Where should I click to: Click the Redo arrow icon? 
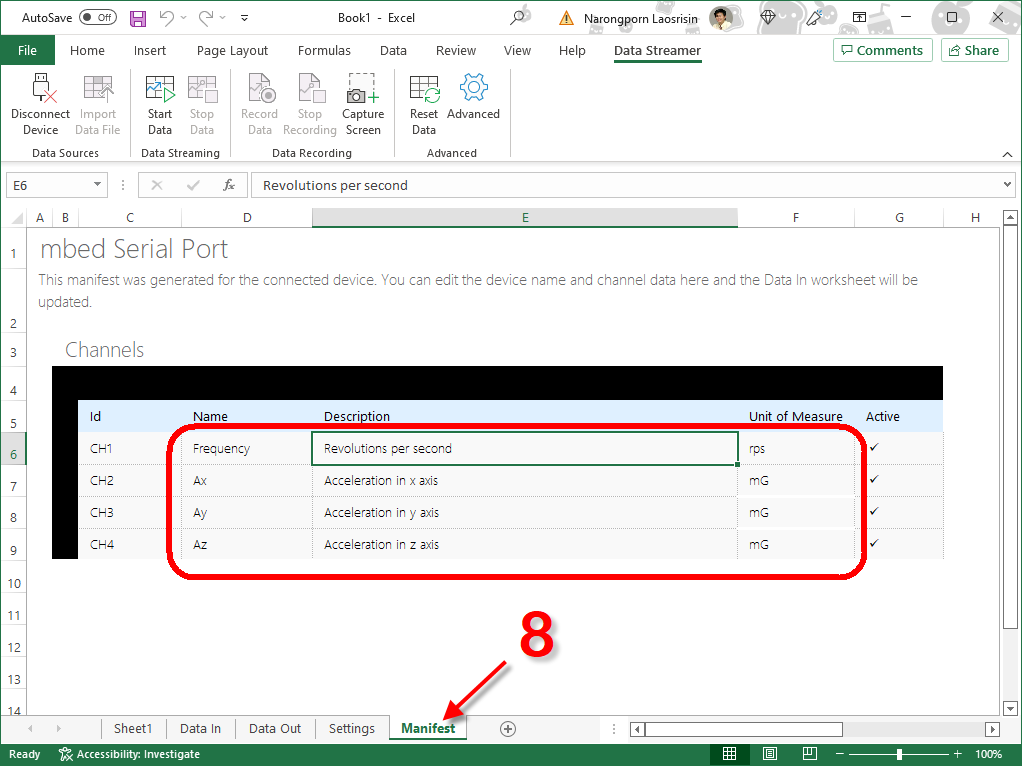click(x=206, y=18)
